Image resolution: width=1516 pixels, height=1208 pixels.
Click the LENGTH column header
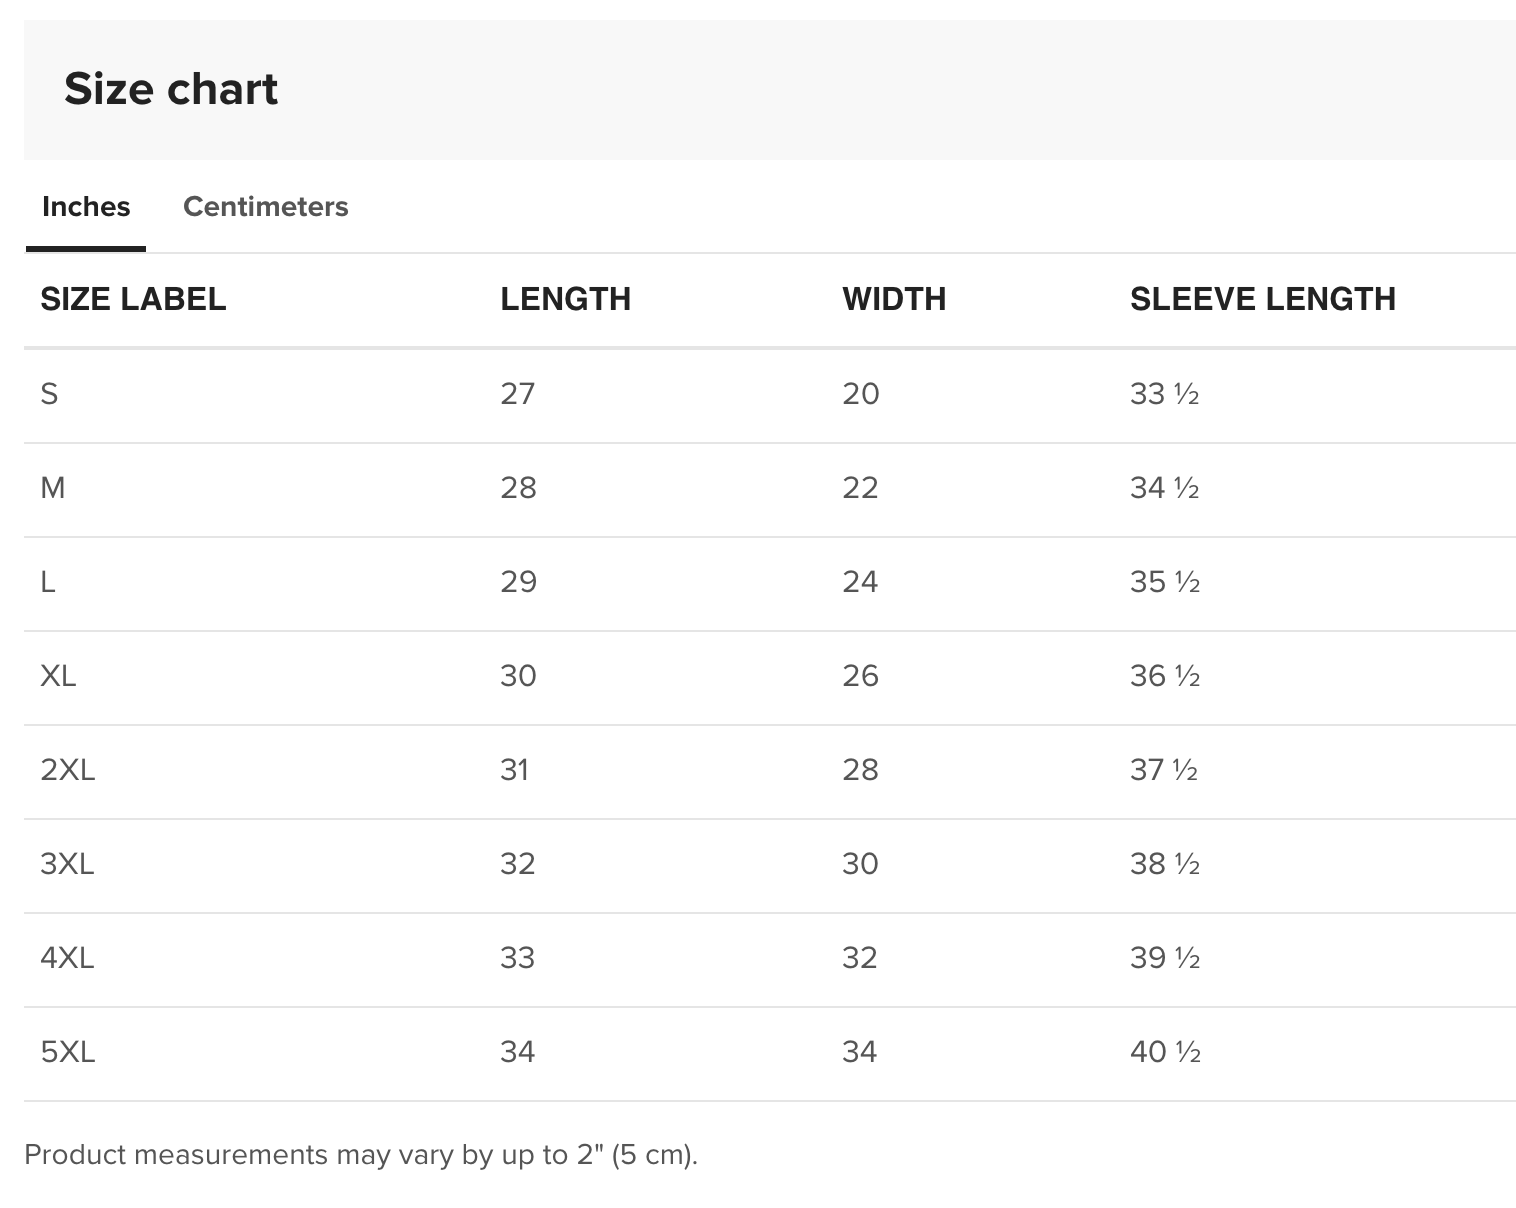click(x=565, y=299)
